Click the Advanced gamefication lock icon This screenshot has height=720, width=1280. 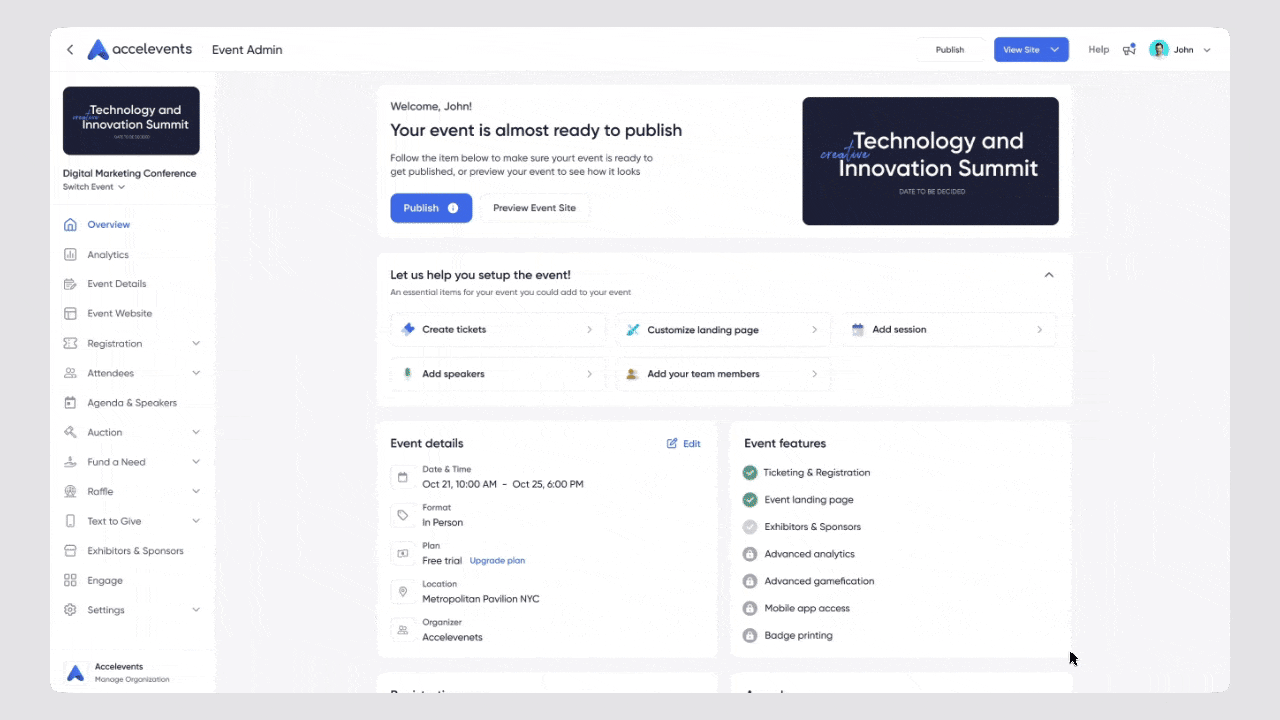tap(750, 581)
